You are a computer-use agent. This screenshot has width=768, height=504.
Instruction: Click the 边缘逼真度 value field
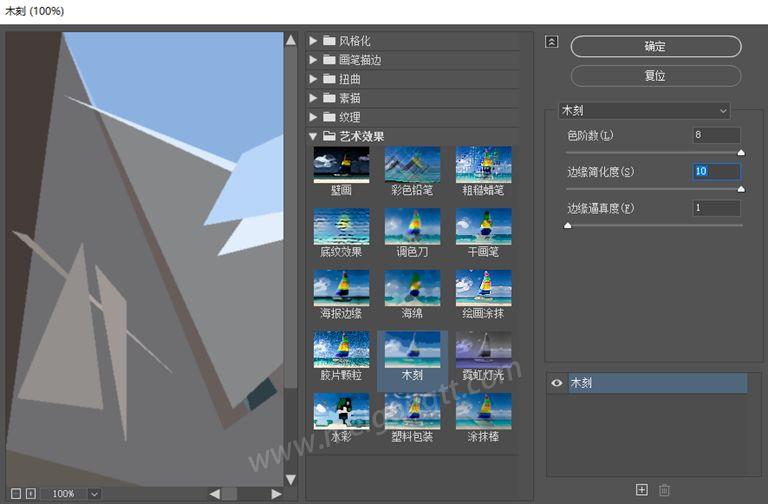coord(716,208)
